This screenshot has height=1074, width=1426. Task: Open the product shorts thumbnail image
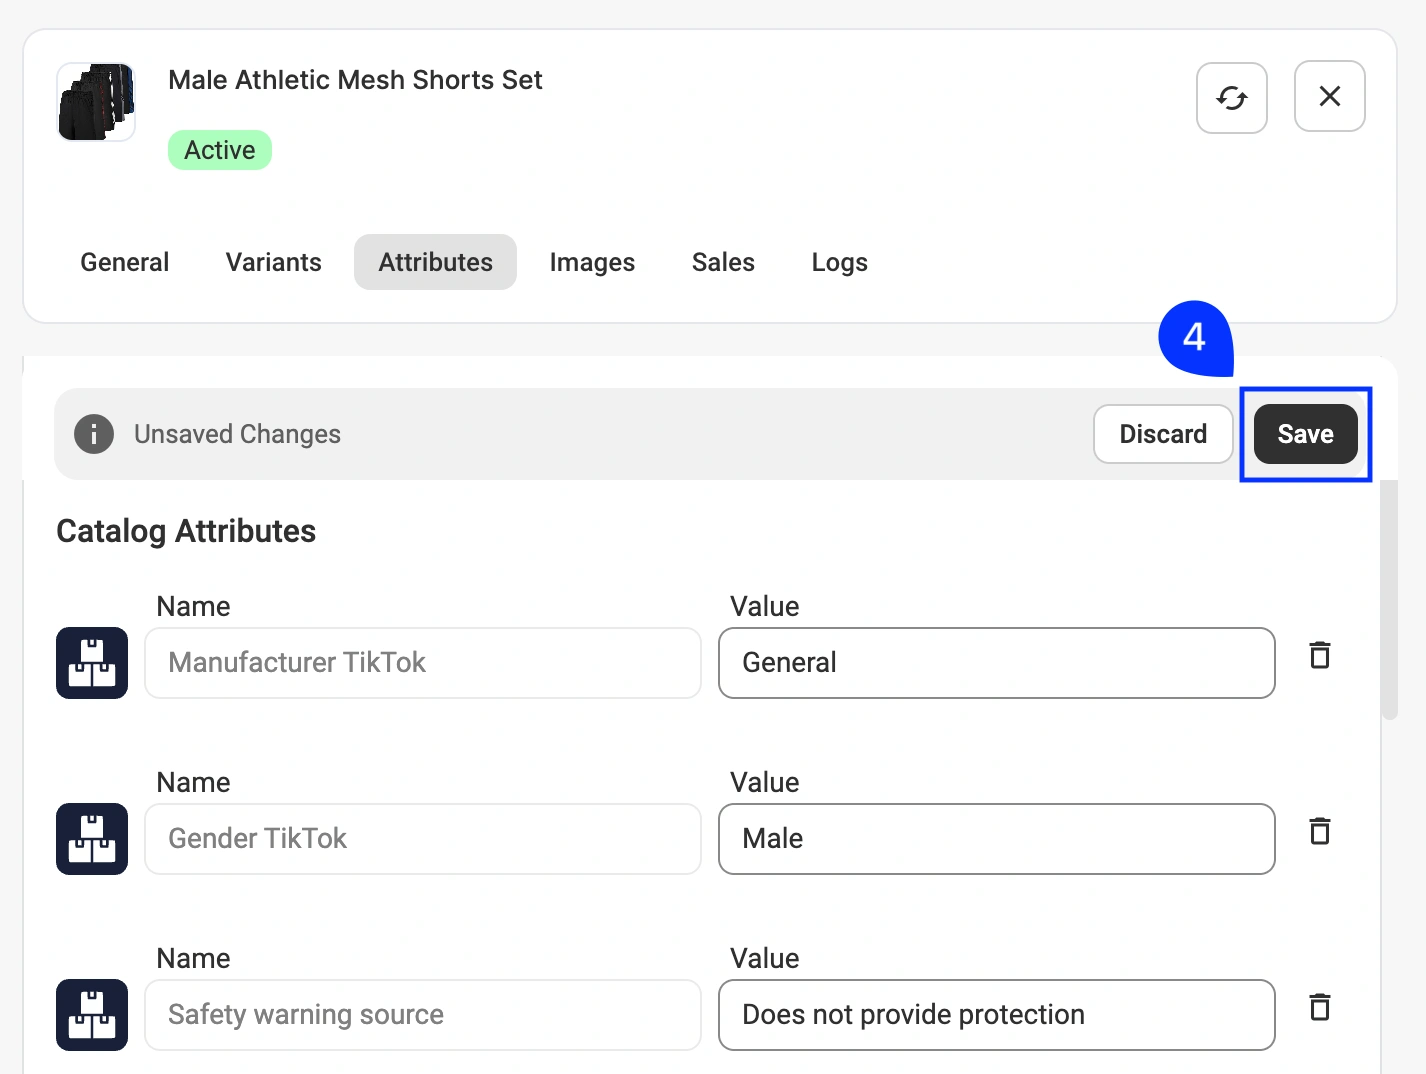[x=96, y=102]
